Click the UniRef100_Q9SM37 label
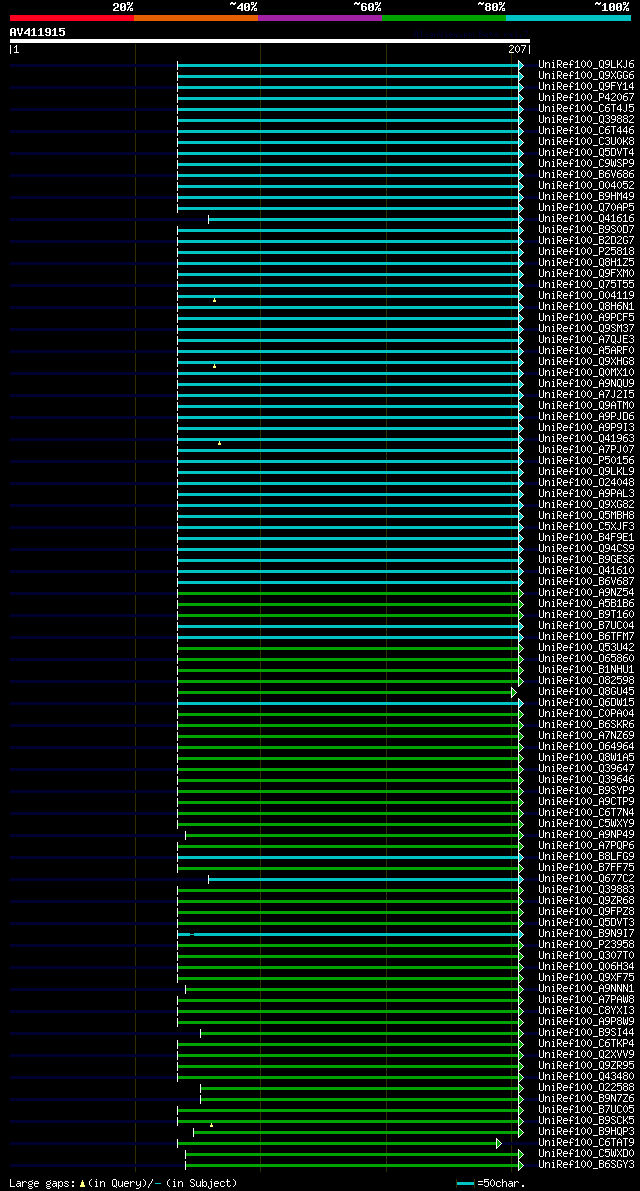 pyautogui.click(x=586, y=329)
